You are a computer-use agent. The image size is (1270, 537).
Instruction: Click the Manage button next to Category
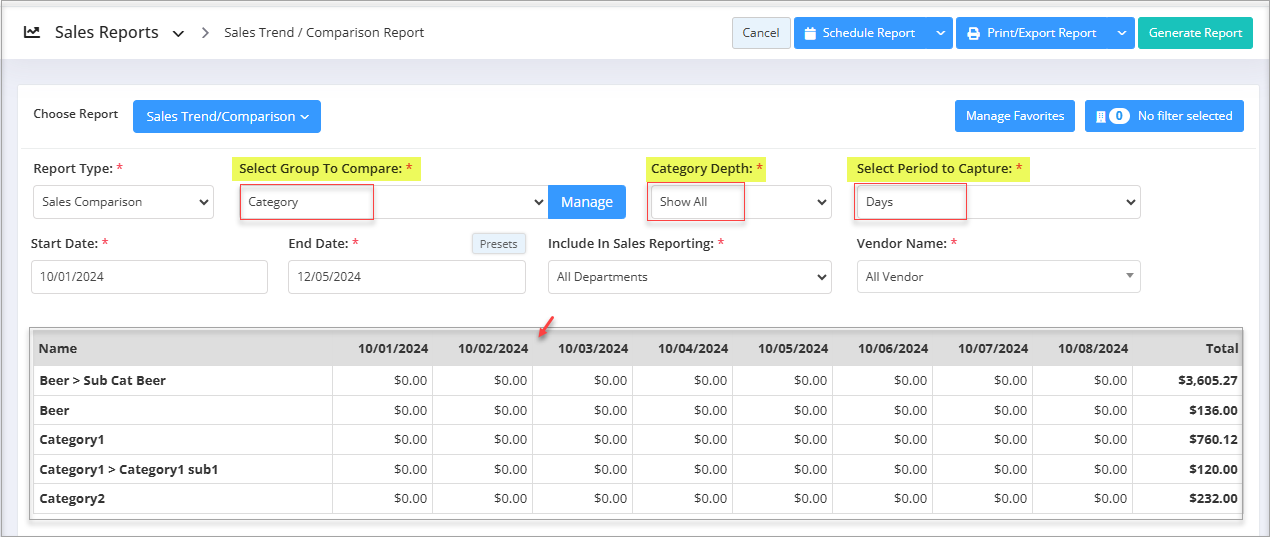click(587, 202)
